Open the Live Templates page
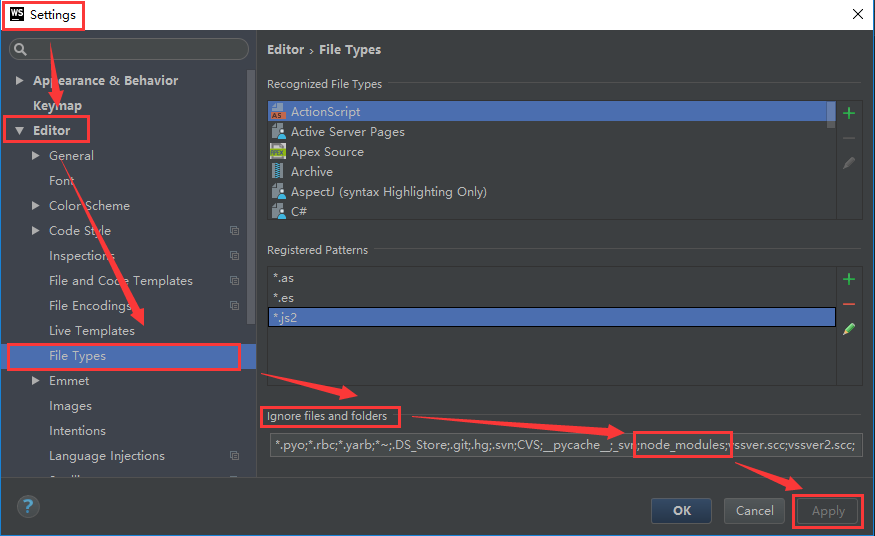Image resolution: width=875 pixels, height=536 pixels. (x=92, y=331)
